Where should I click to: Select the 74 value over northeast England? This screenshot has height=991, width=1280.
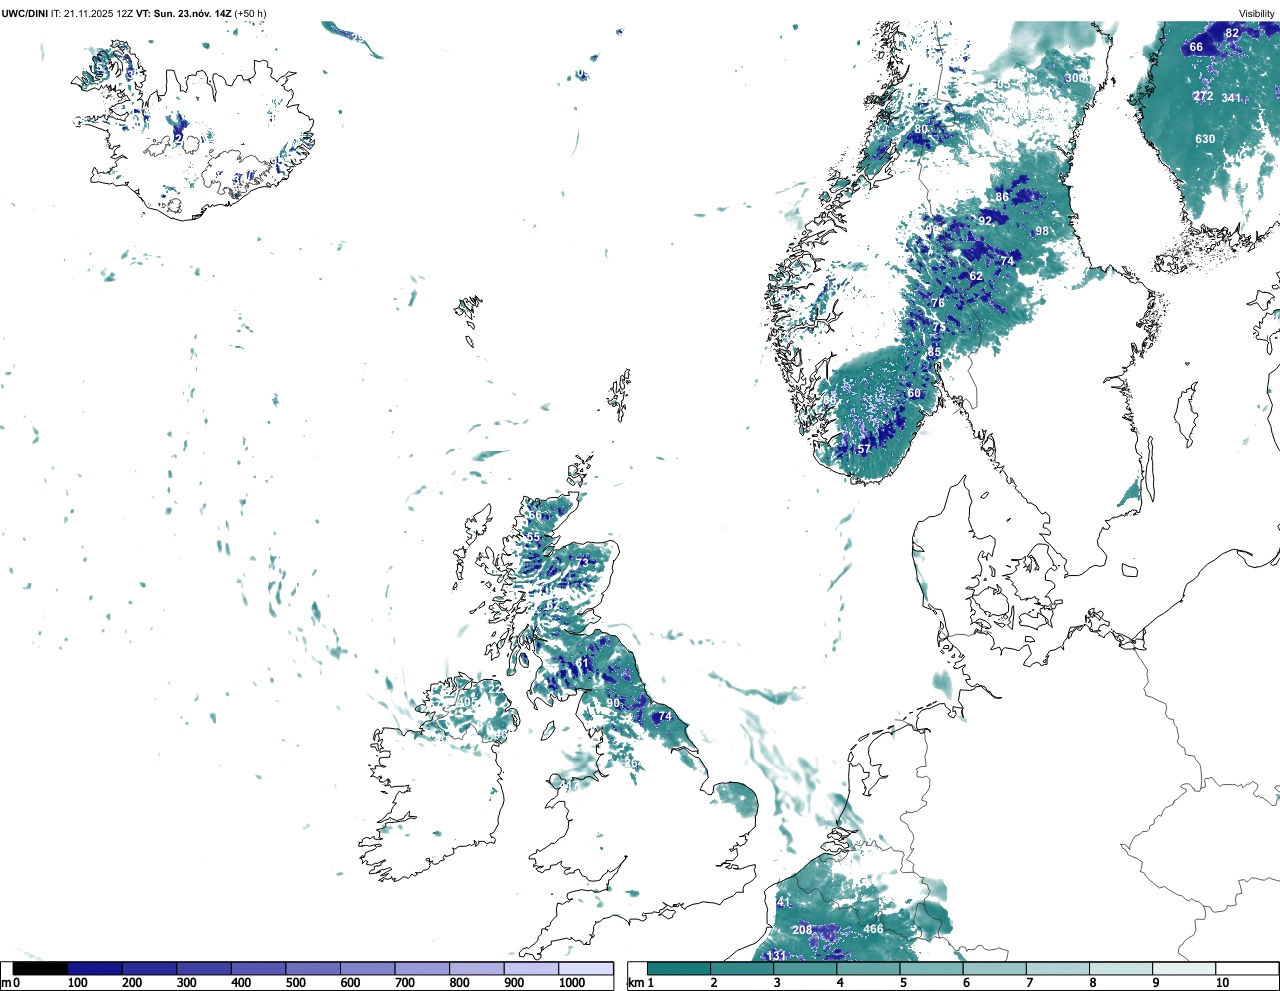665,716
